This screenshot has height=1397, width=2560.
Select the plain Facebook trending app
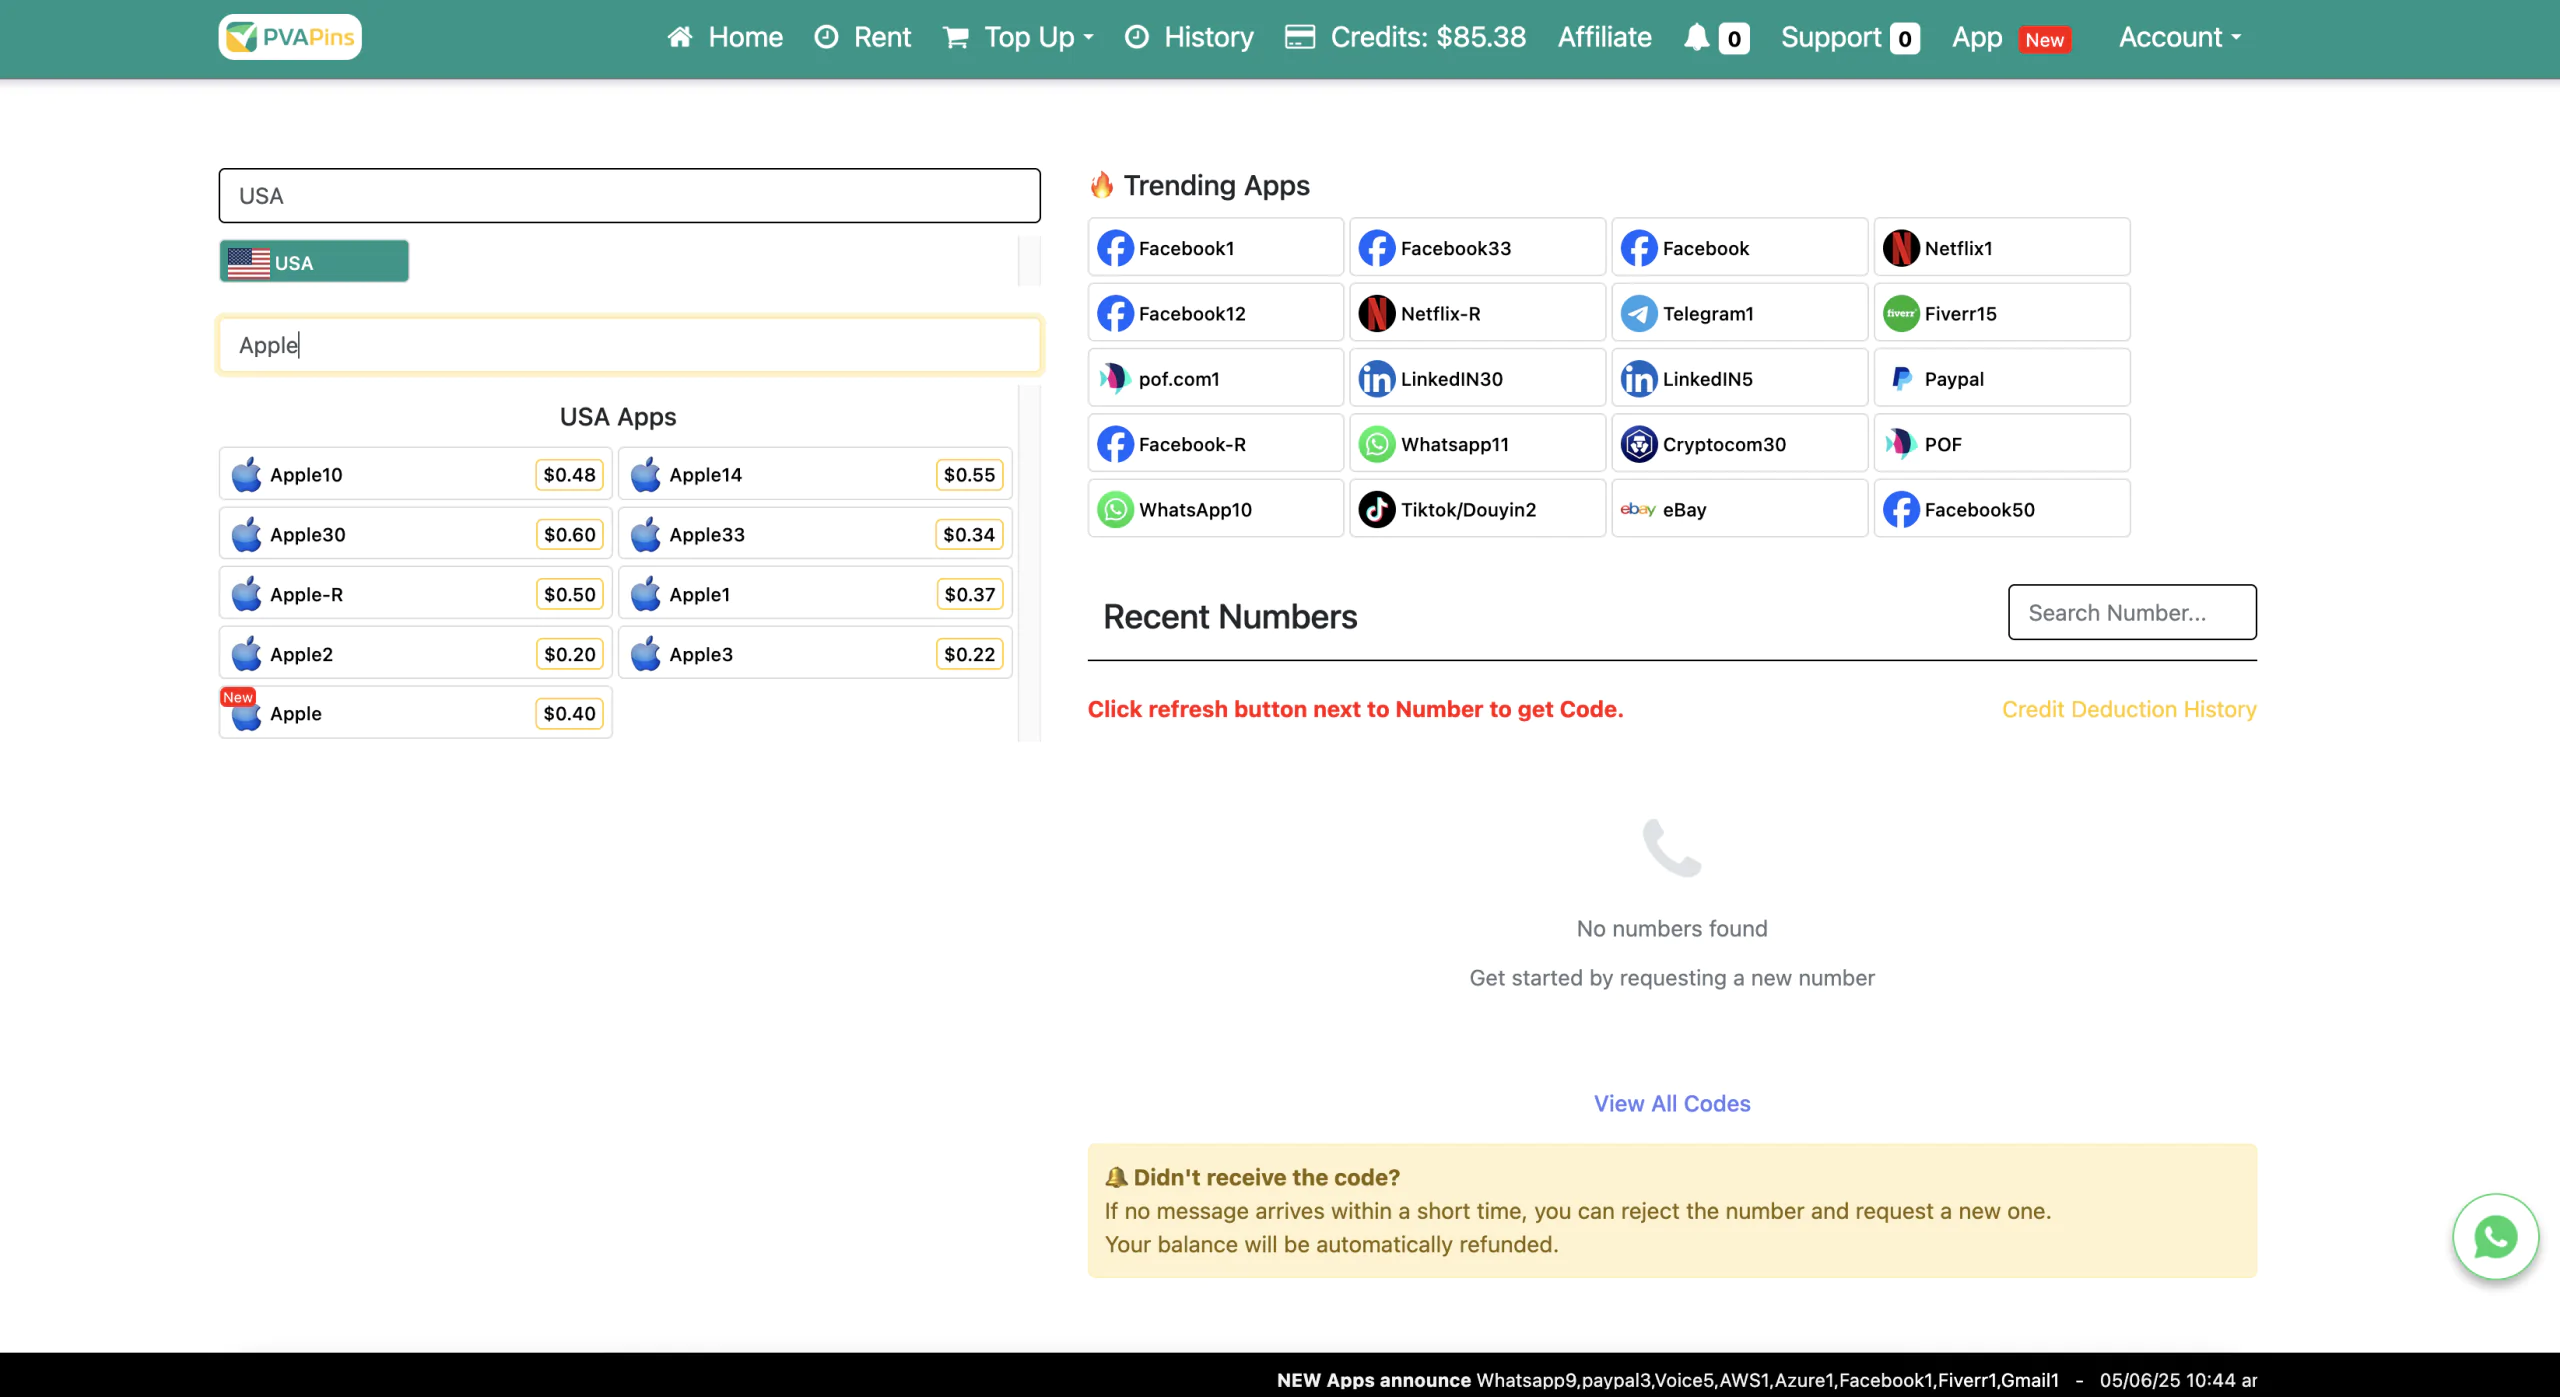pos(1739,247)
